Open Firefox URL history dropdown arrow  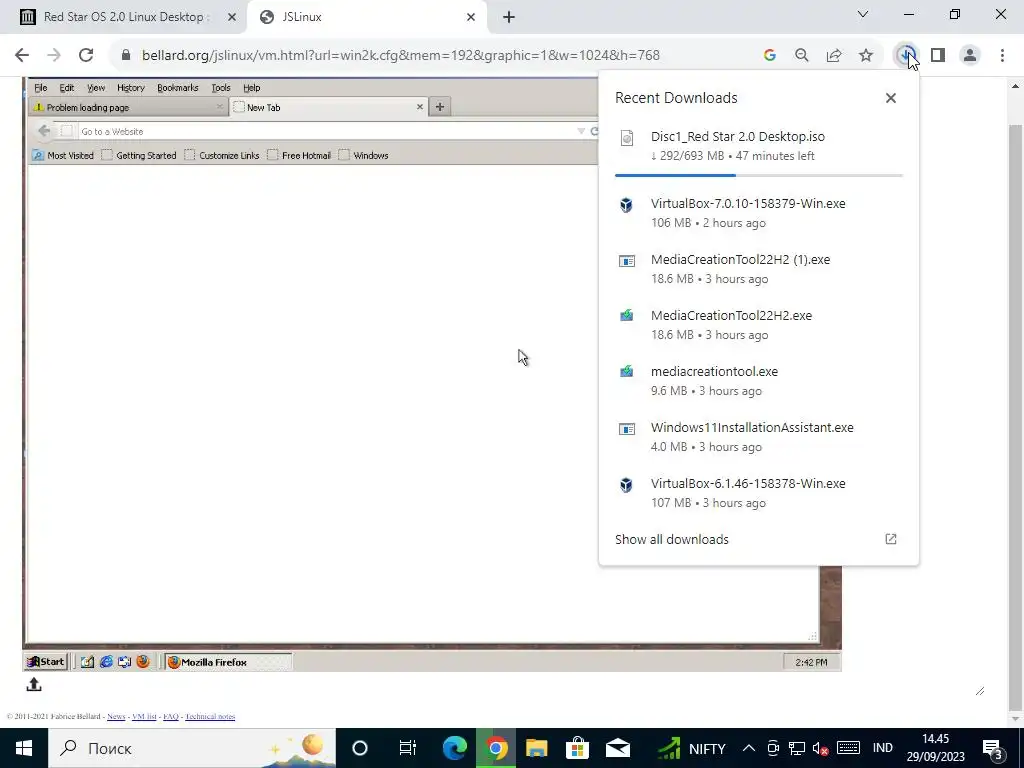tap(581, 131)
